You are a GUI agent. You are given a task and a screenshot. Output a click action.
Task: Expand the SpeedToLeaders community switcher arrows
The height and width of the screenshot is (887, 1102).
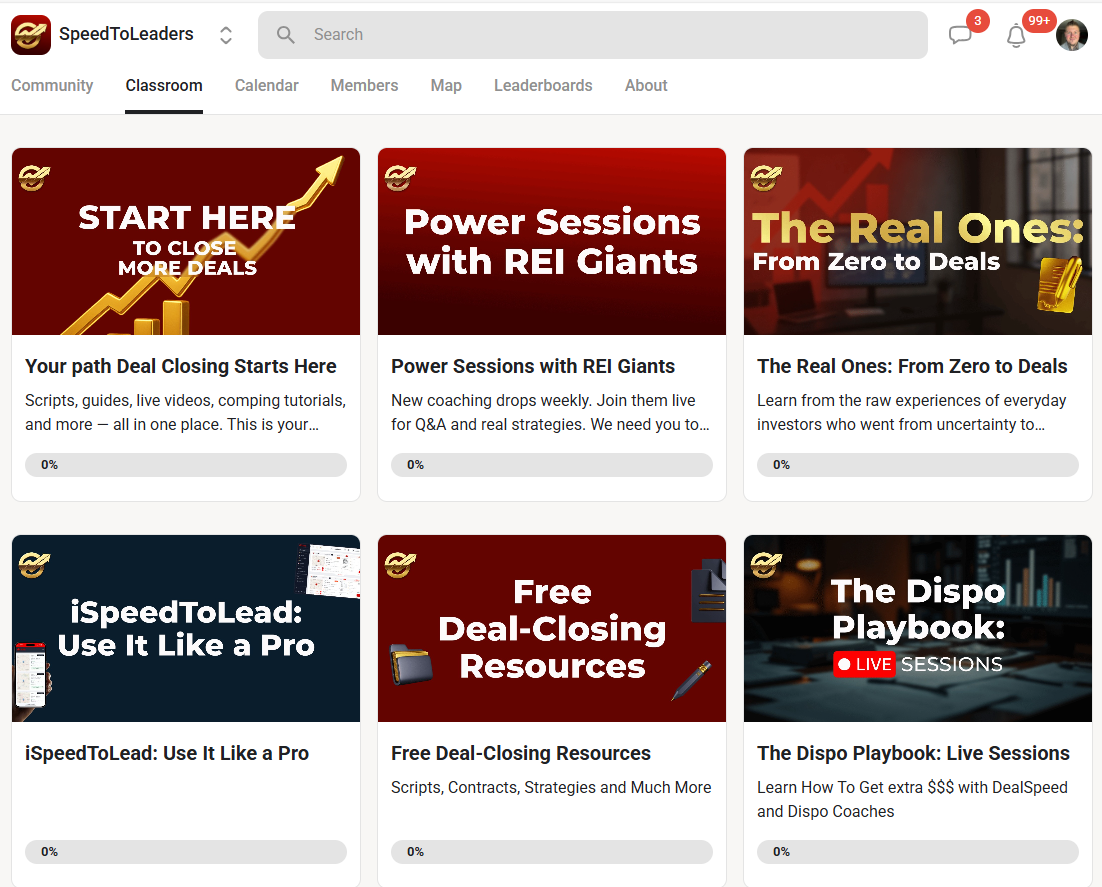[226, 35]
